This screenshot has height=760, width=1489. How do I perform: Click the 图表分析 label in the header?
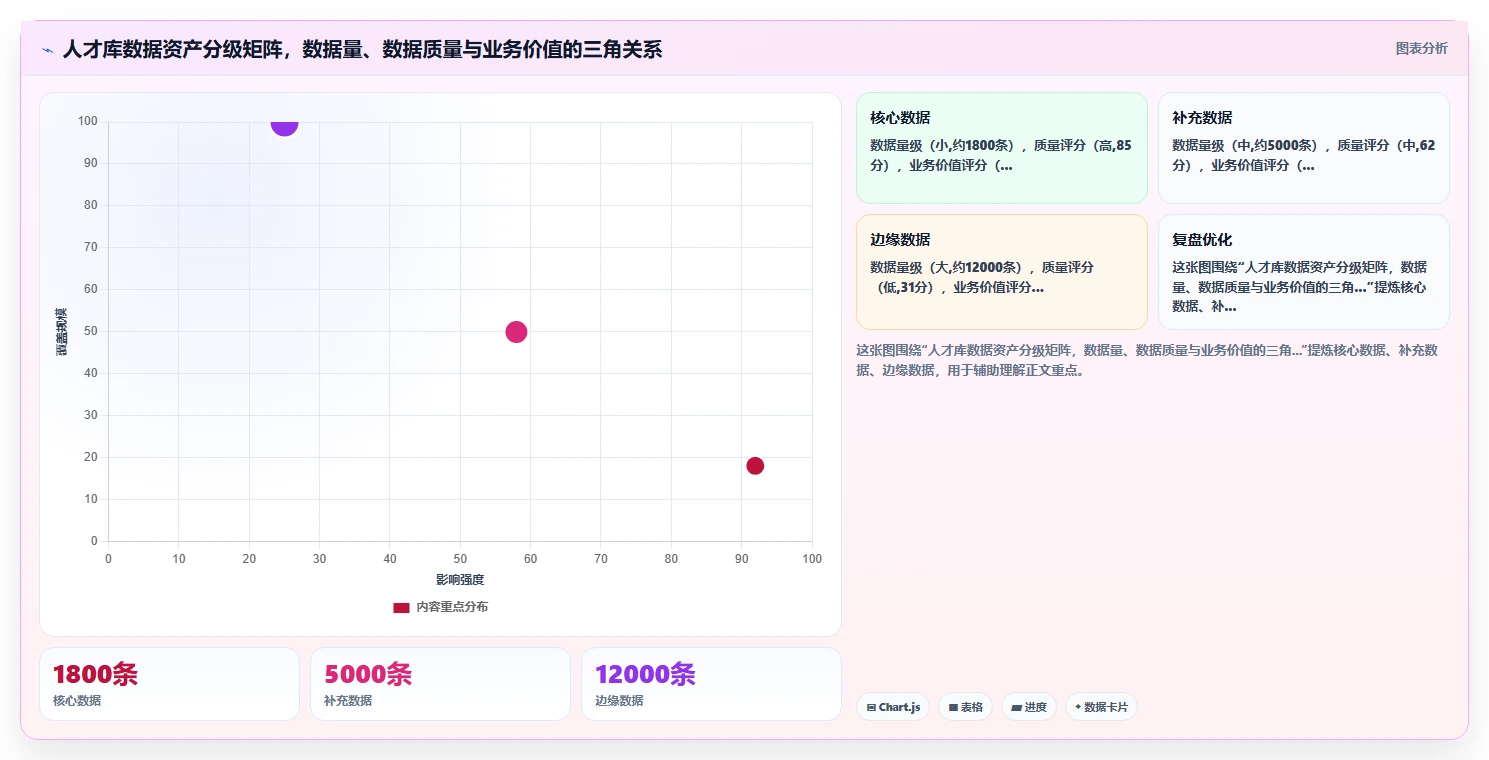click(1421, 48)
